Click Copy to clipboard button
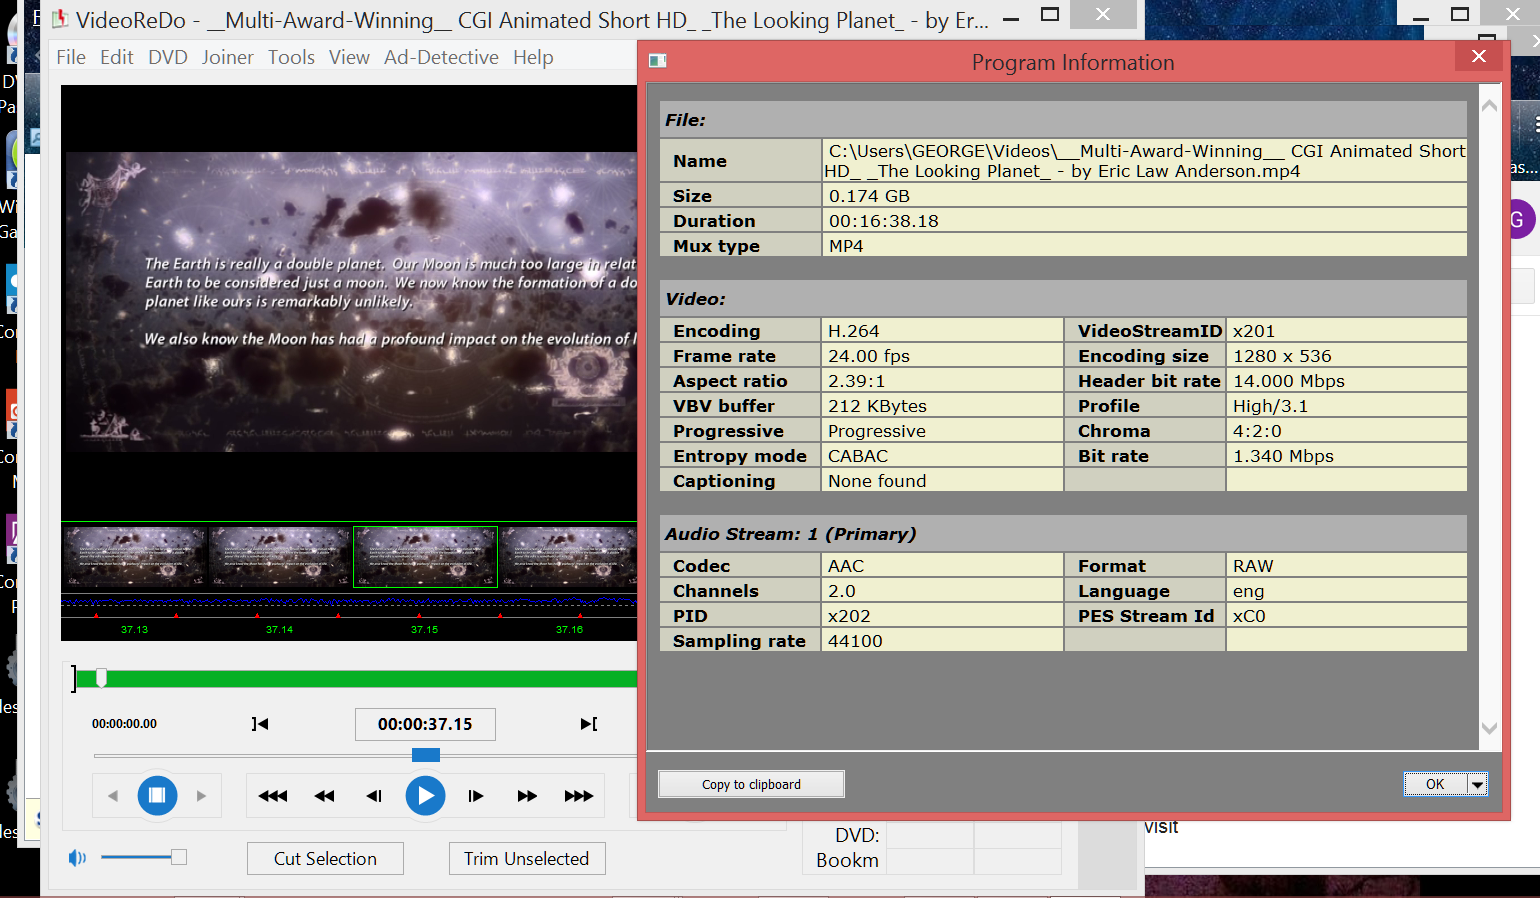This screenshot has width=1540, height=898. [x=751, y=784]
